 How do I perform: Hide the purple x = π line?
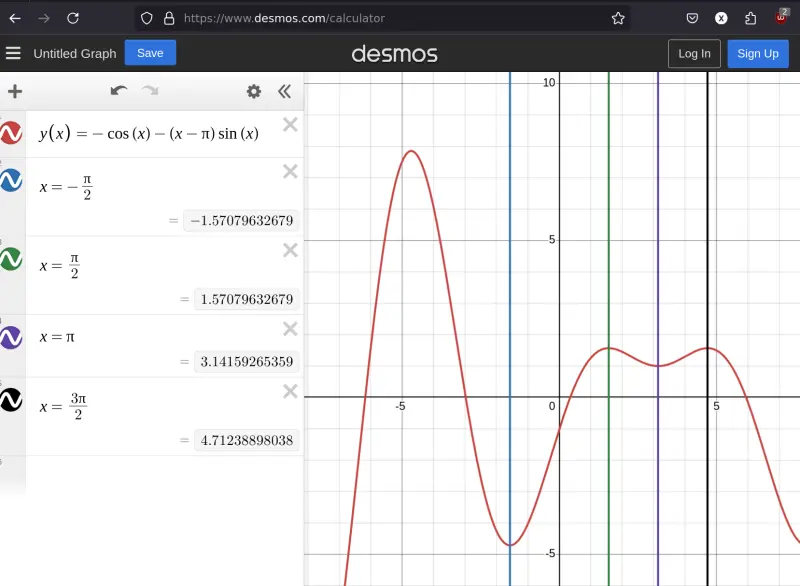pos(11,337)
